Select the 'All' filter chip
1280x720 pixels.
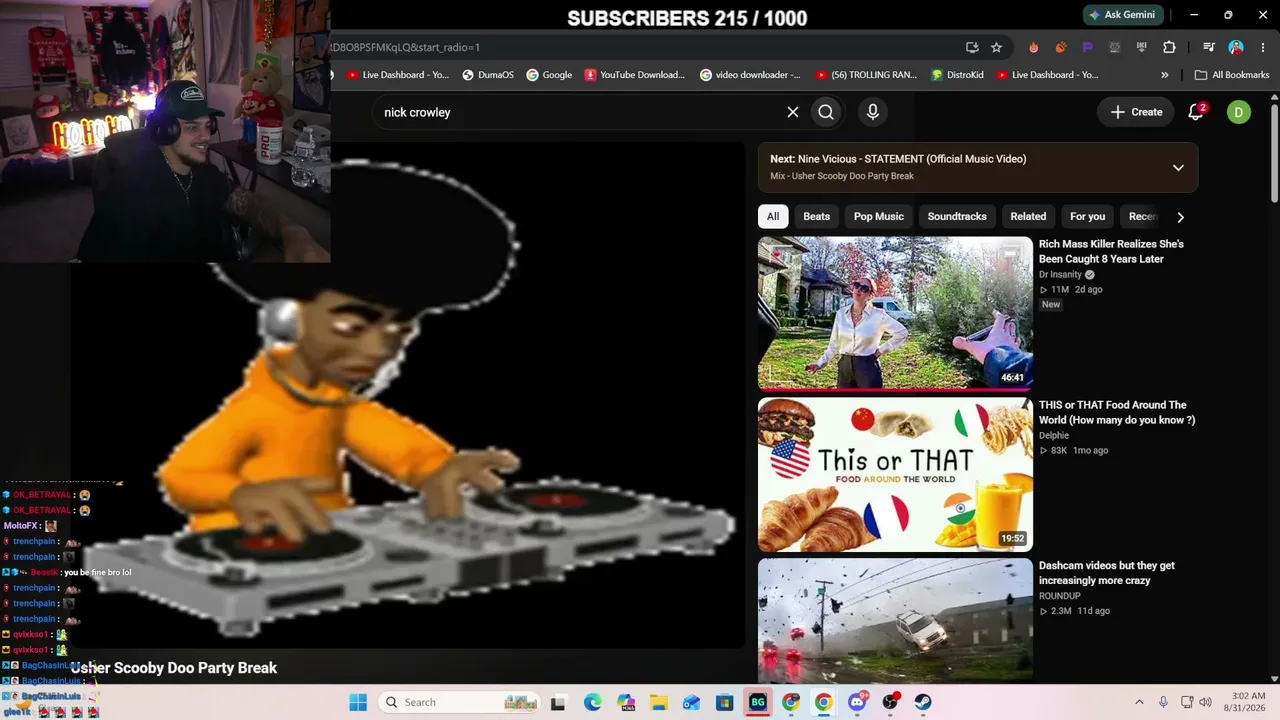[773, 217]
